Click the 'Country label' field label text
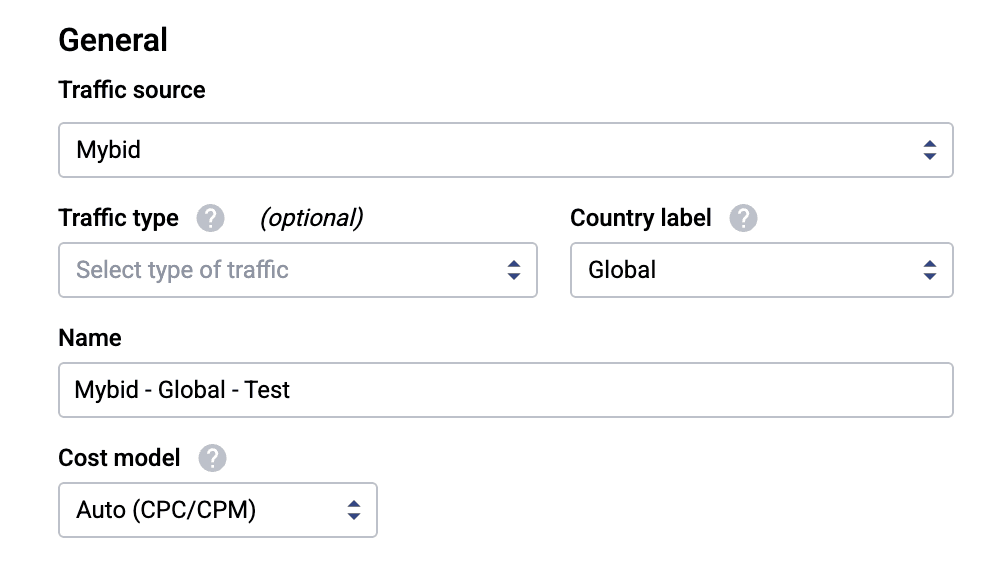This screenshot has height=566, width=994. coord(641,218)
